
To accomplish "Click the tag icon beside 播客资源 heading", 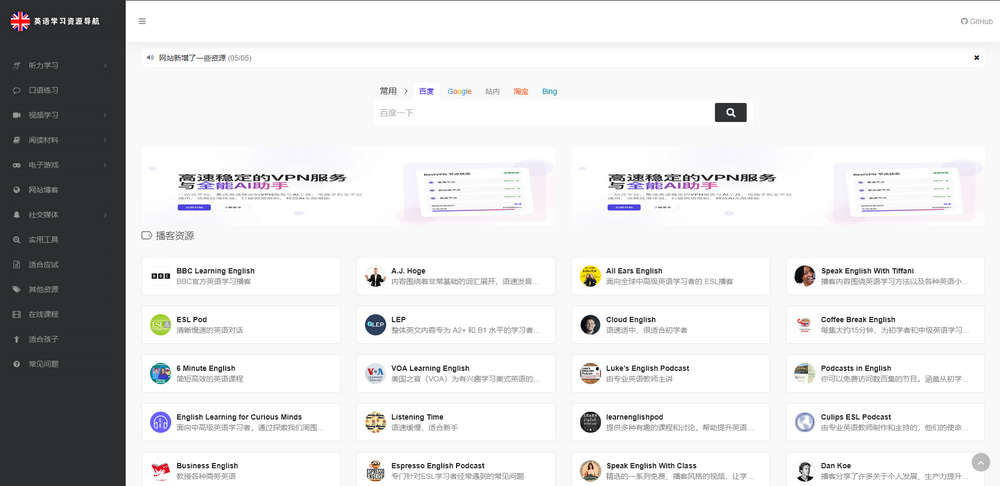I will point(147,236).
